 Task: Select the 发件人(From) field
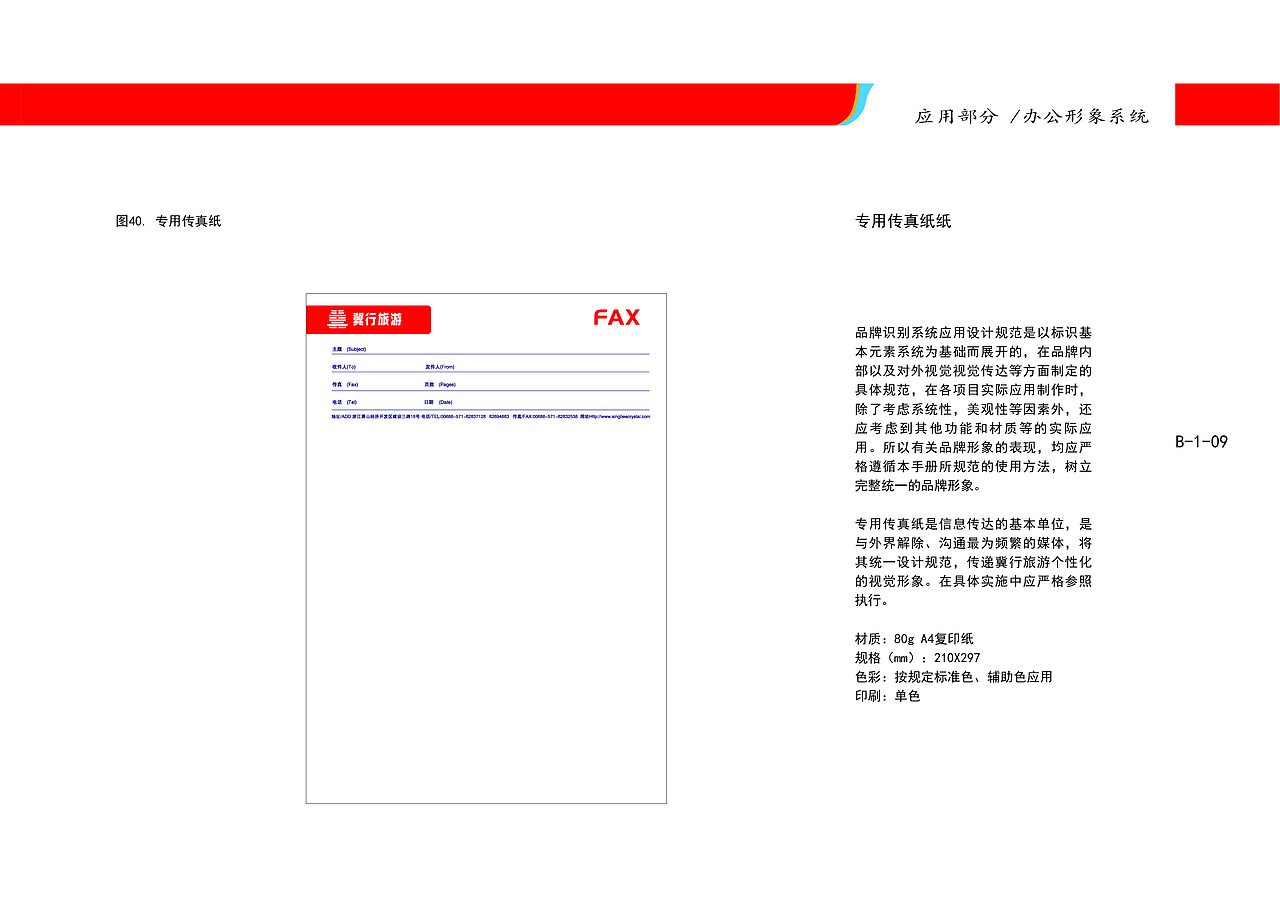(x=440, y=366)
